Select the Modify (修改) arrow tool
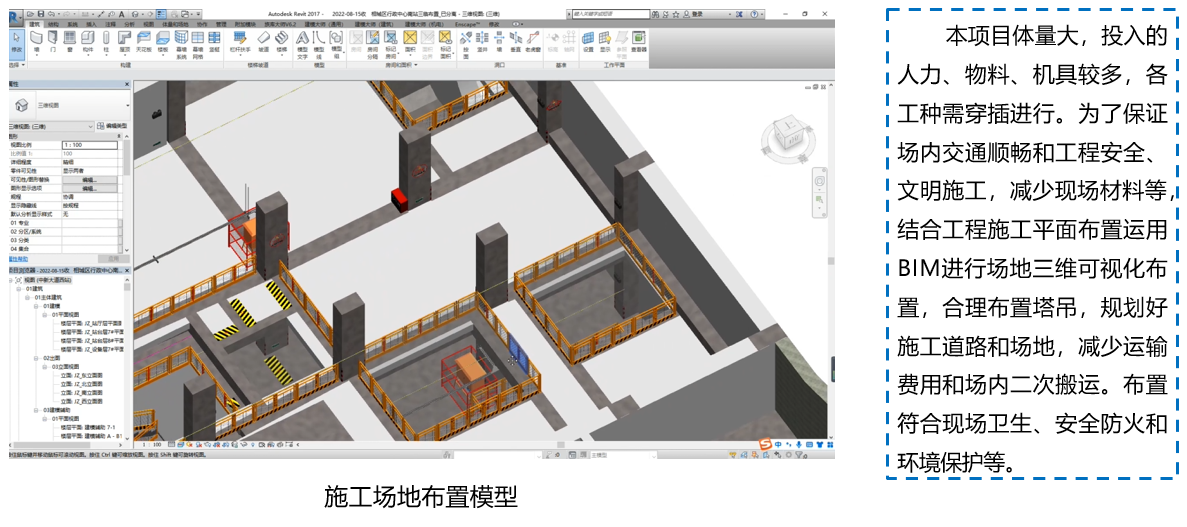The image size is (1187, 527). click(x=17, y=45)
